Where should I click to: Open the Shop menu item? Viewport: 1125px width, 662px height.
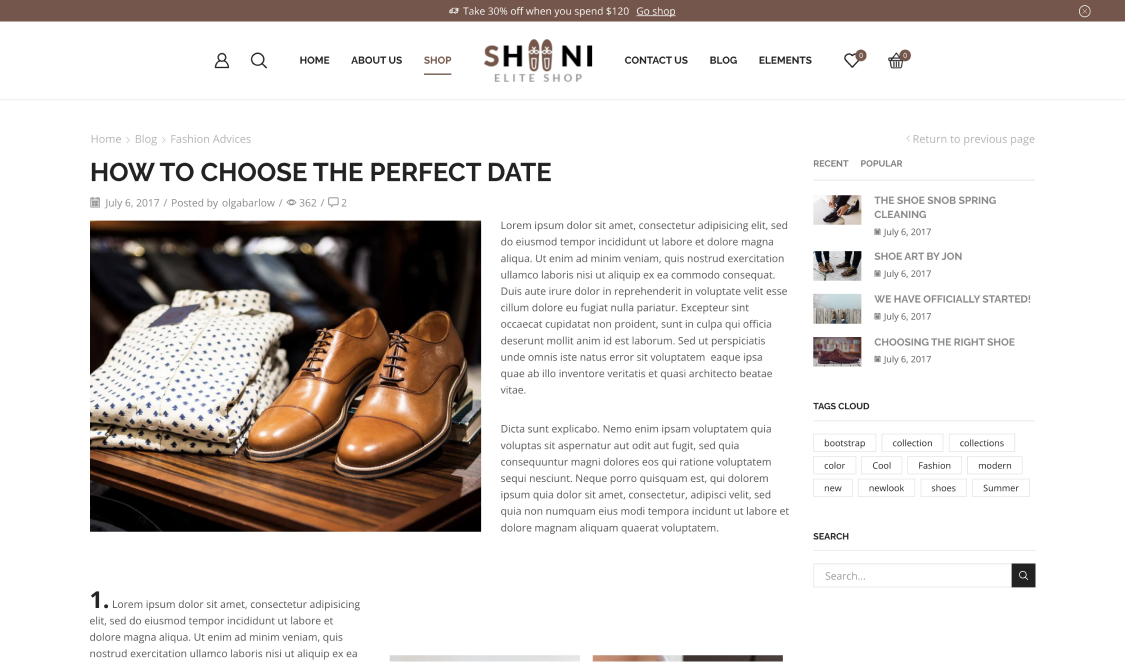438,60
